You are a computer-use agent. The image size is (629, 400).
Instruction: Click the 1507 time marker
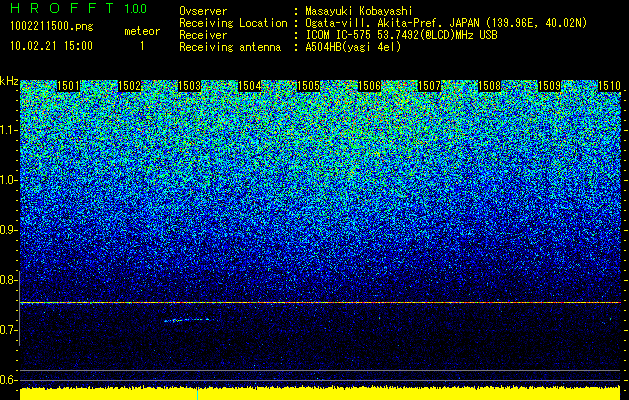coord(429,86)
